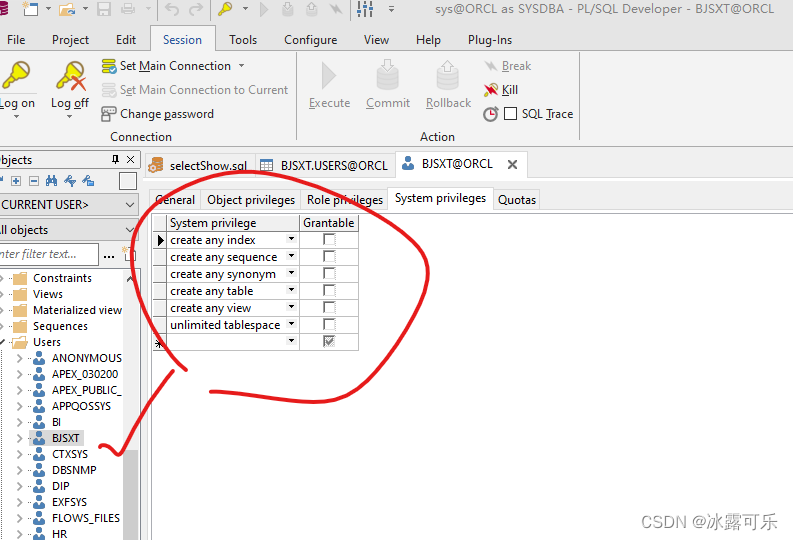This screenshot has width=793, height=540.
Task: Click the large Log on key icon
Action: 16,75
